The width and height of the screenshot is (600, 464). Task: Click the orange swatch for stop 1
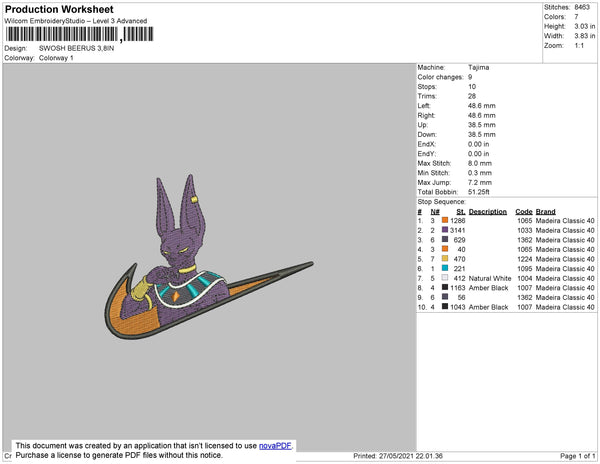445,220
